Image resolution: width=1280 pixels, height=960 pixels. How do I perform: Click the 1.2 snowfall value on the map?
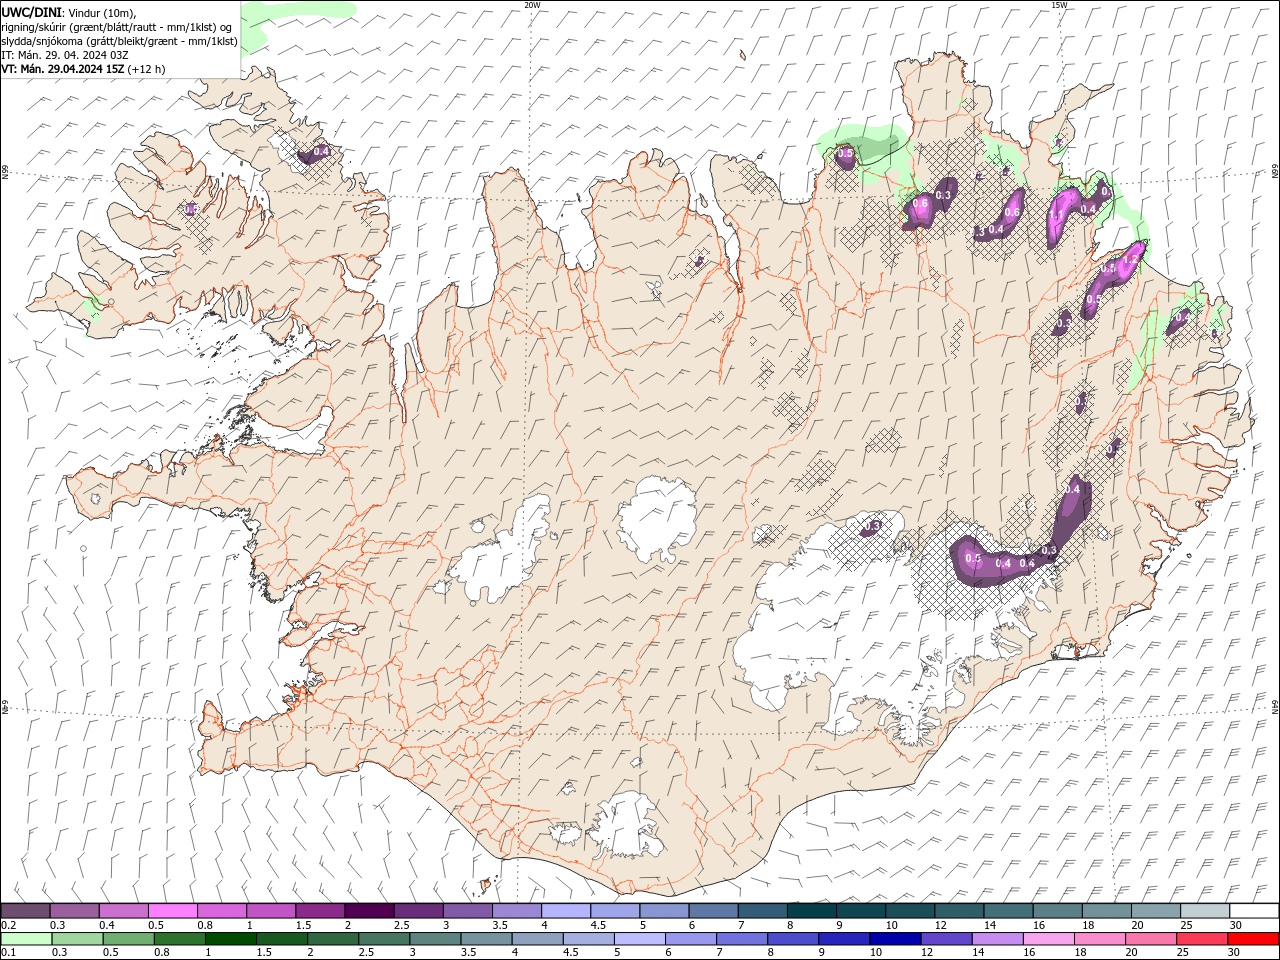(1131, 258)
